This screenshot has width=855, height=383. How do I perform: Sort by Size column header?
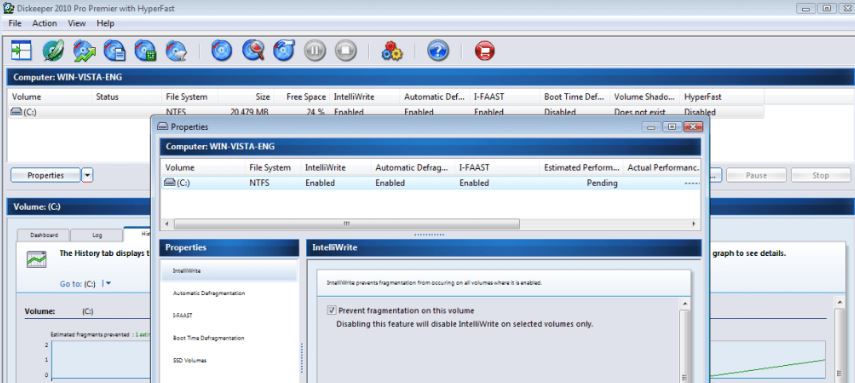(246, 97)
